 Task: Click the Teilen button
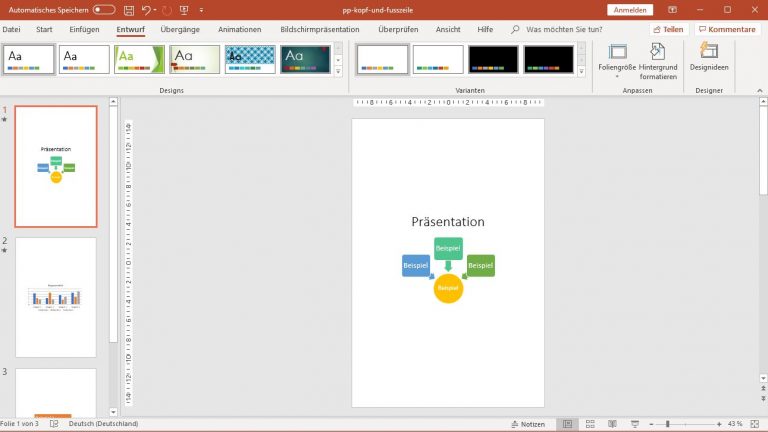tap(669, 29)
